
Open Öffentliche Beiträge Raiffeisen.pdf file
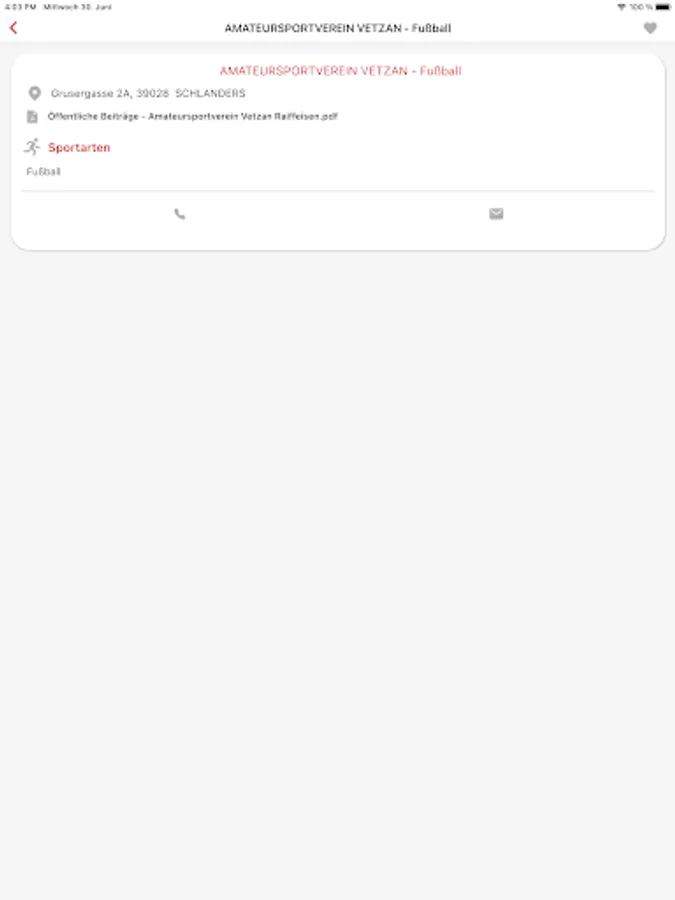tap(192, 116)
